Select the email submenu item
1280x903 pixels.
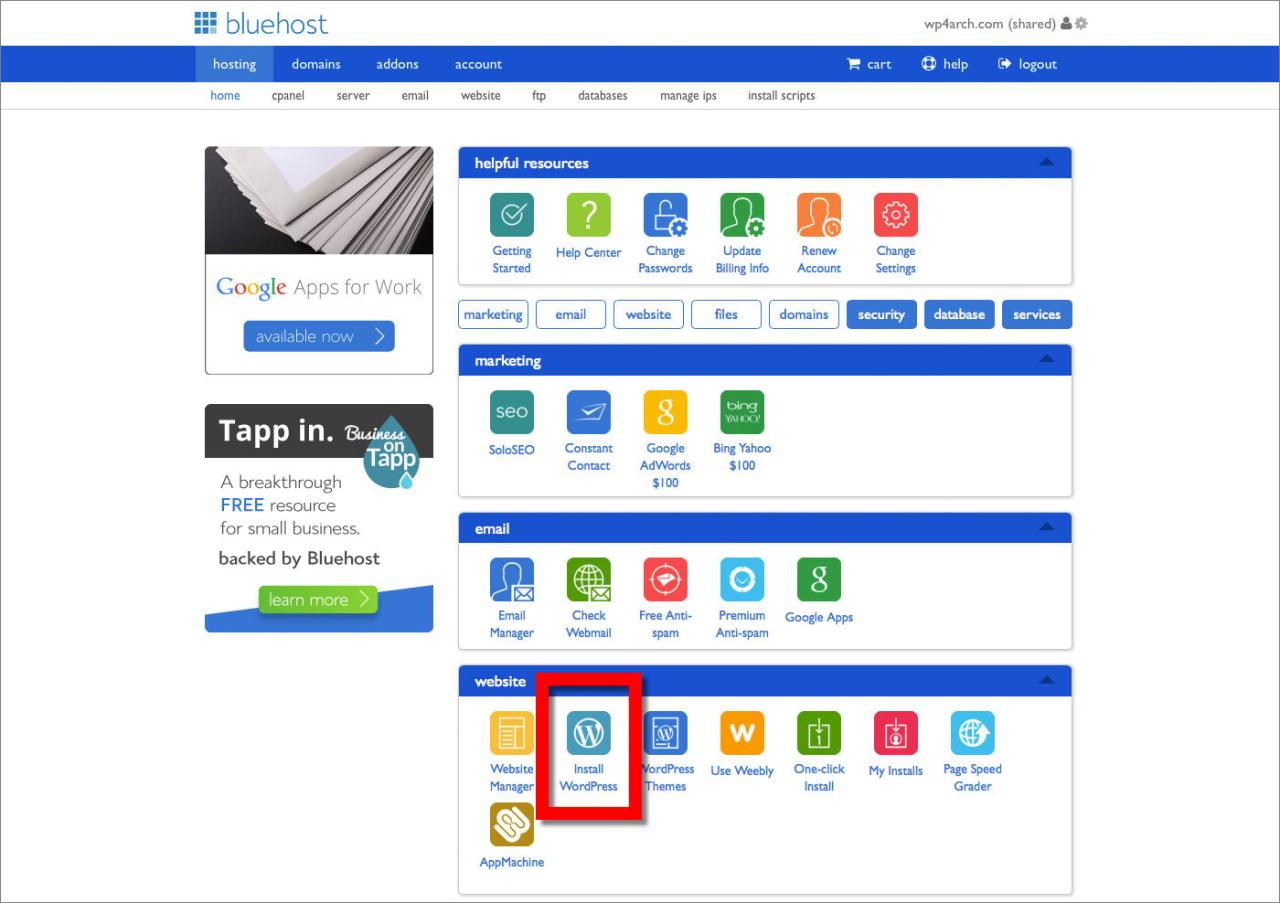click(x=415, y=96)
